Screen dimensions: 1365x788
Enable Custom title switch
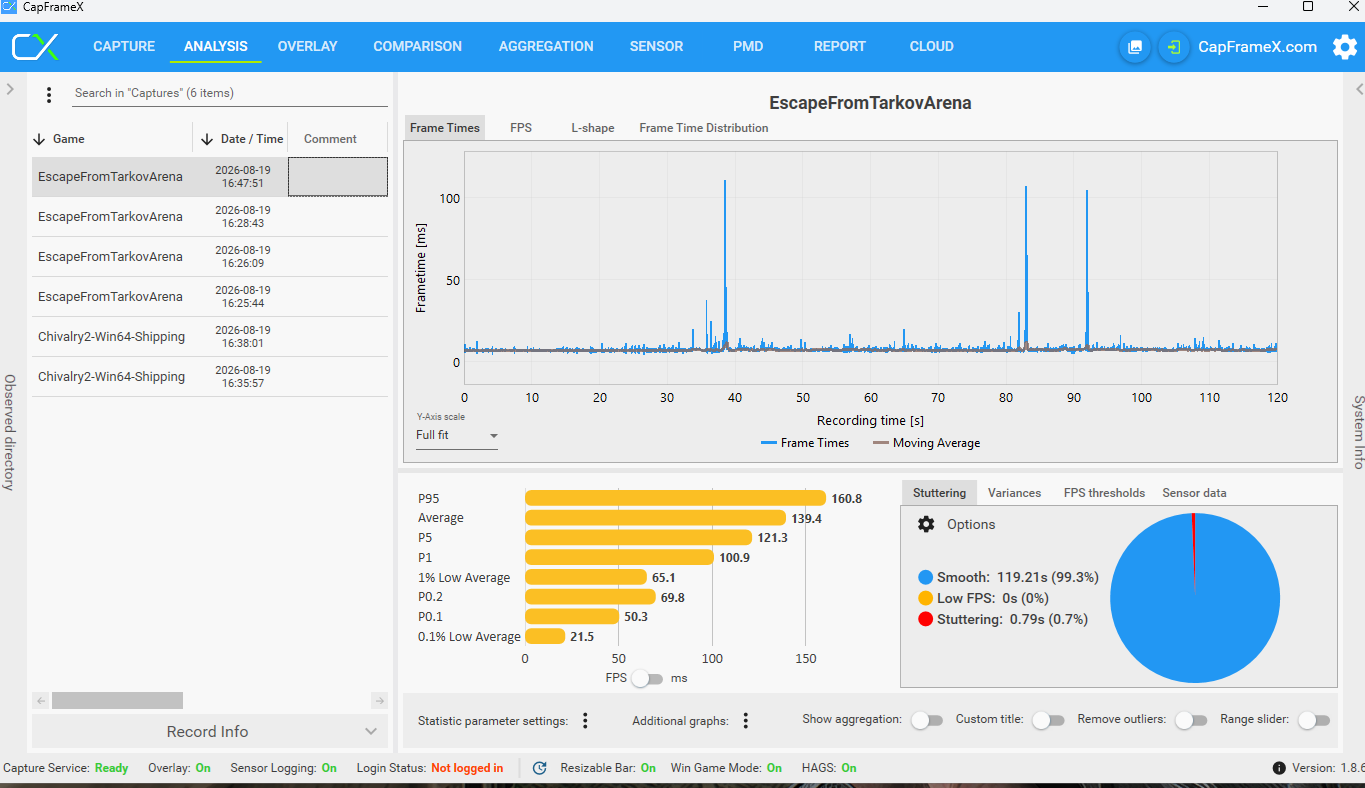pos(1048,720)
